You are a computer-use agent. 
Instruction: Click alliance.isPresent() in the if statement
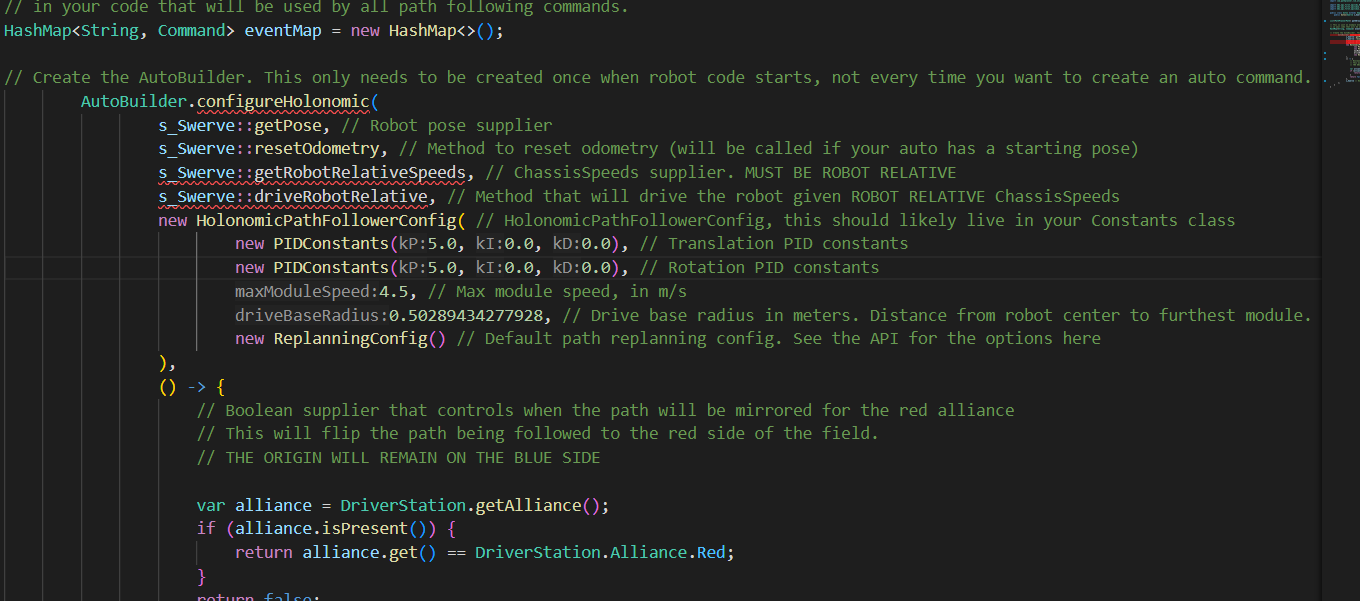click(x=336, y=529)
